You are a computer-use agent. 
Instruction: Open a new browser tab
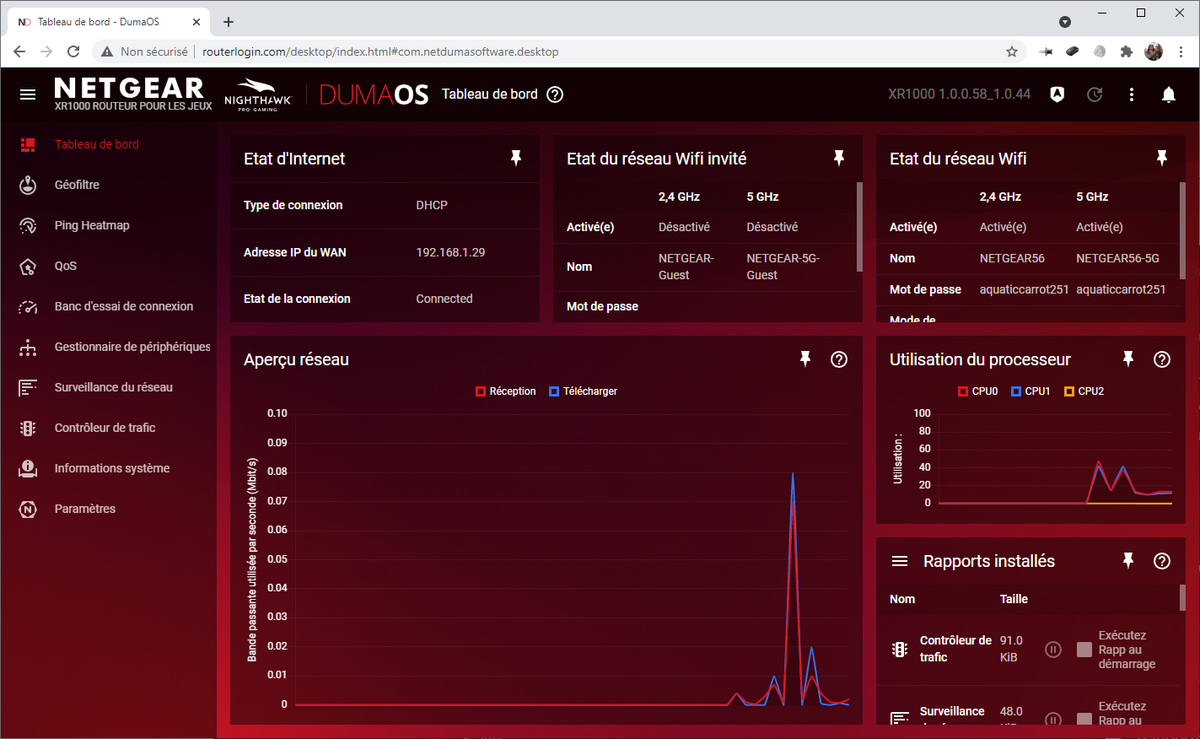pos(228,21)
